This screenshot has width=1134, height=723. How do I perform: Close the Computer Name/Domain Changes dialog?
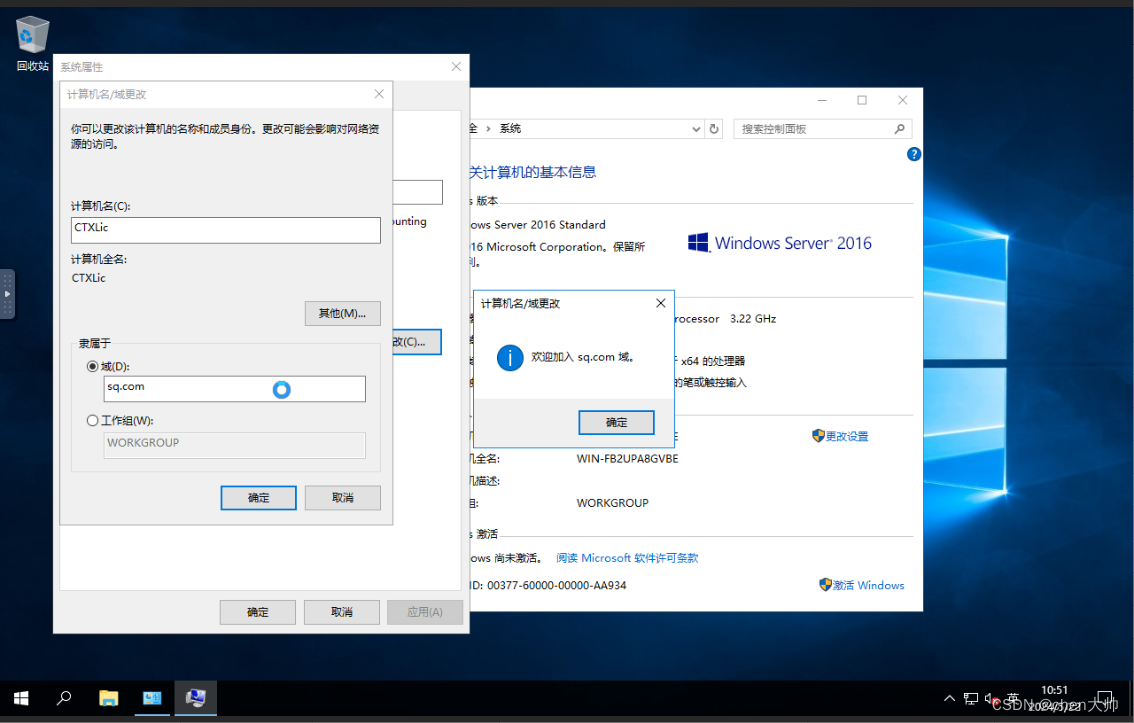point(379,94)
